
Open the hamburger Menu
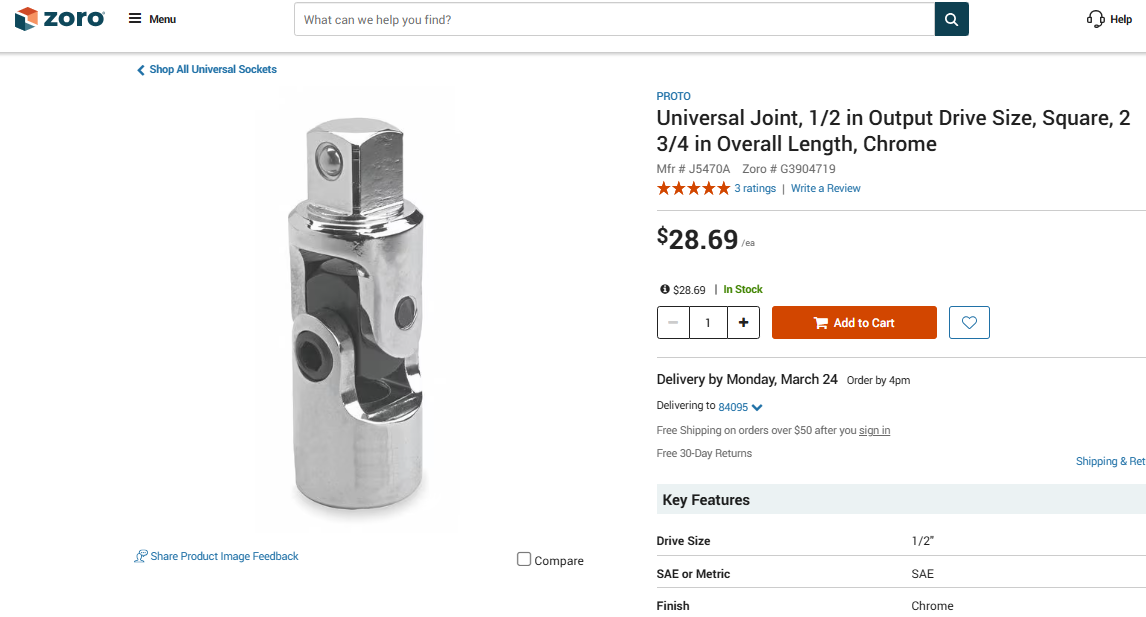pos(135,19)
